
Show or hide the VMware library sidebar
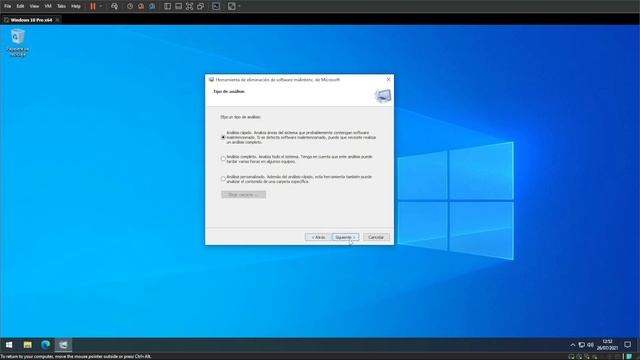pyautogui.click(x=167, y=6)
